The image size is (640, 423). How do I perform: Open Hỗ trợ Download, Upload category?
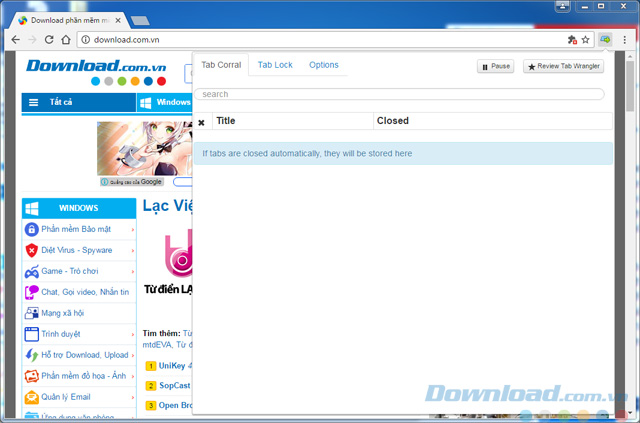(85, 355)
